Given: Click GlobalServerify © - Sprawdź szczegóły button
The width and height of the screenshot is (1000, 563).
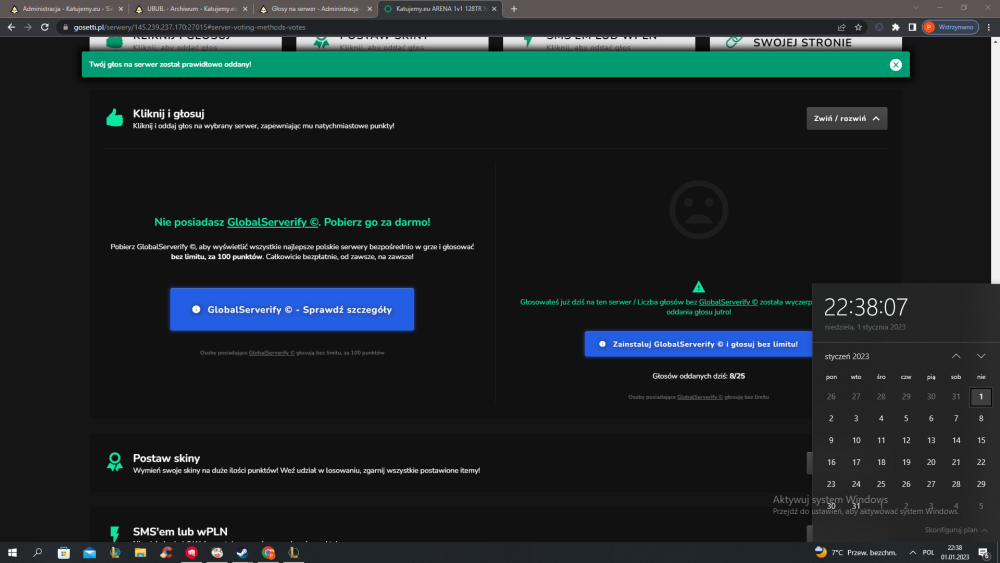Looking at the screenshot, I should pyautogui.click(x=292, y=309).
